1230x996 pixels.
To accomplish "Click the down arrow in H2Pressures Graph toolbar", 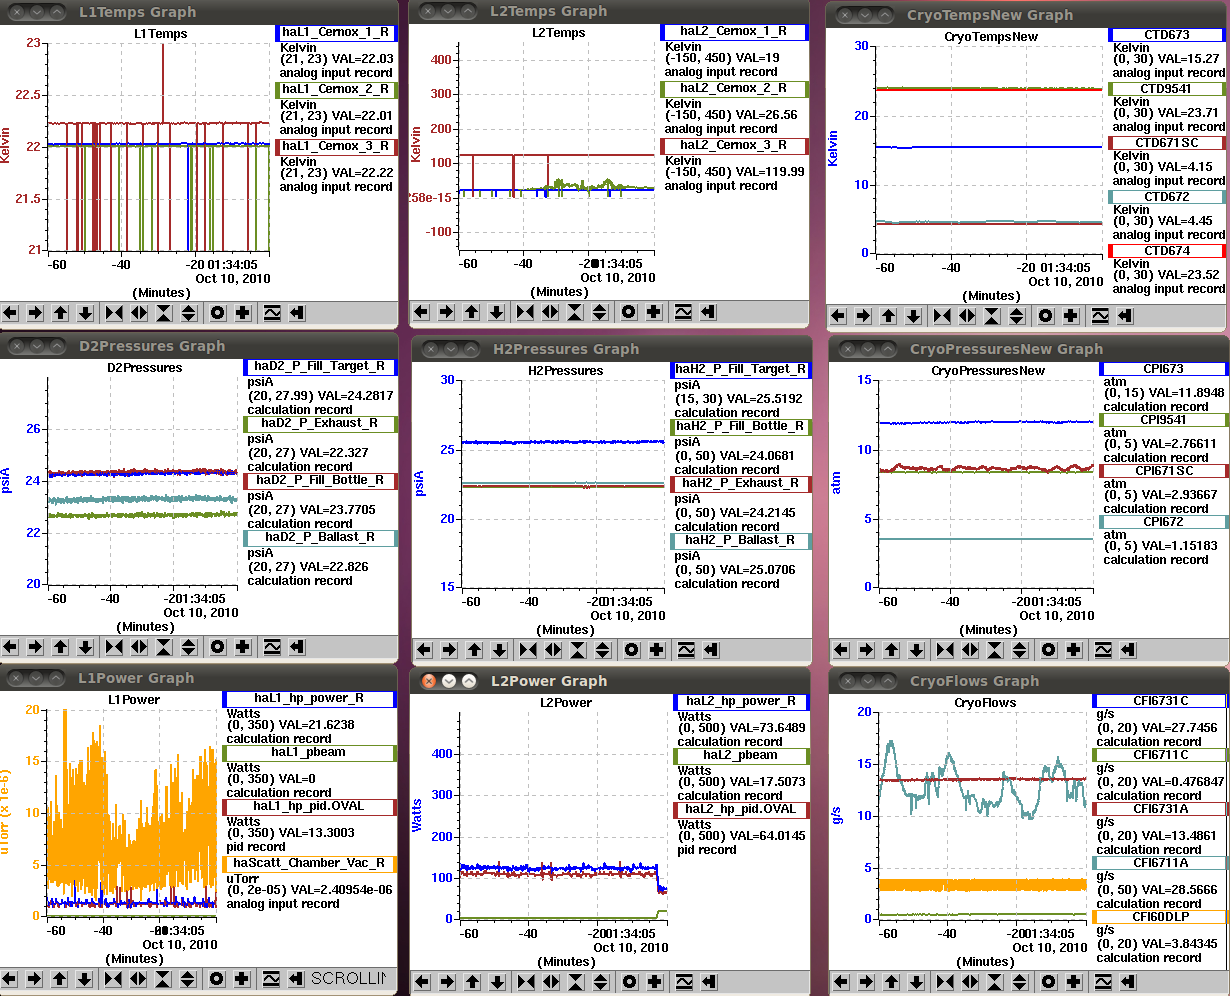I will 500,650.
